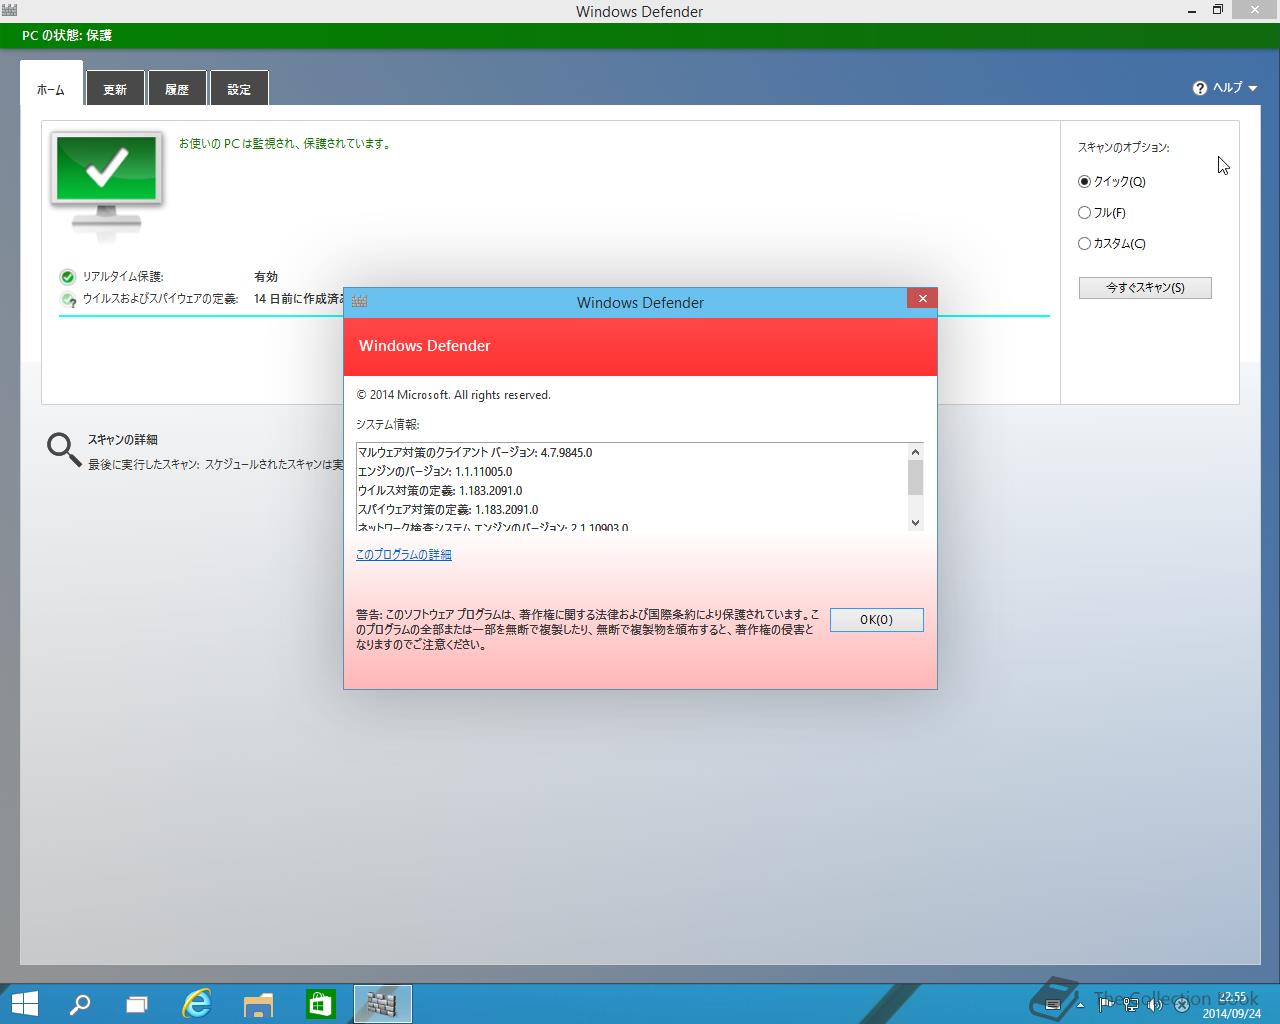
Task: Click system info scrollbar up arrow
Action: 915,451
